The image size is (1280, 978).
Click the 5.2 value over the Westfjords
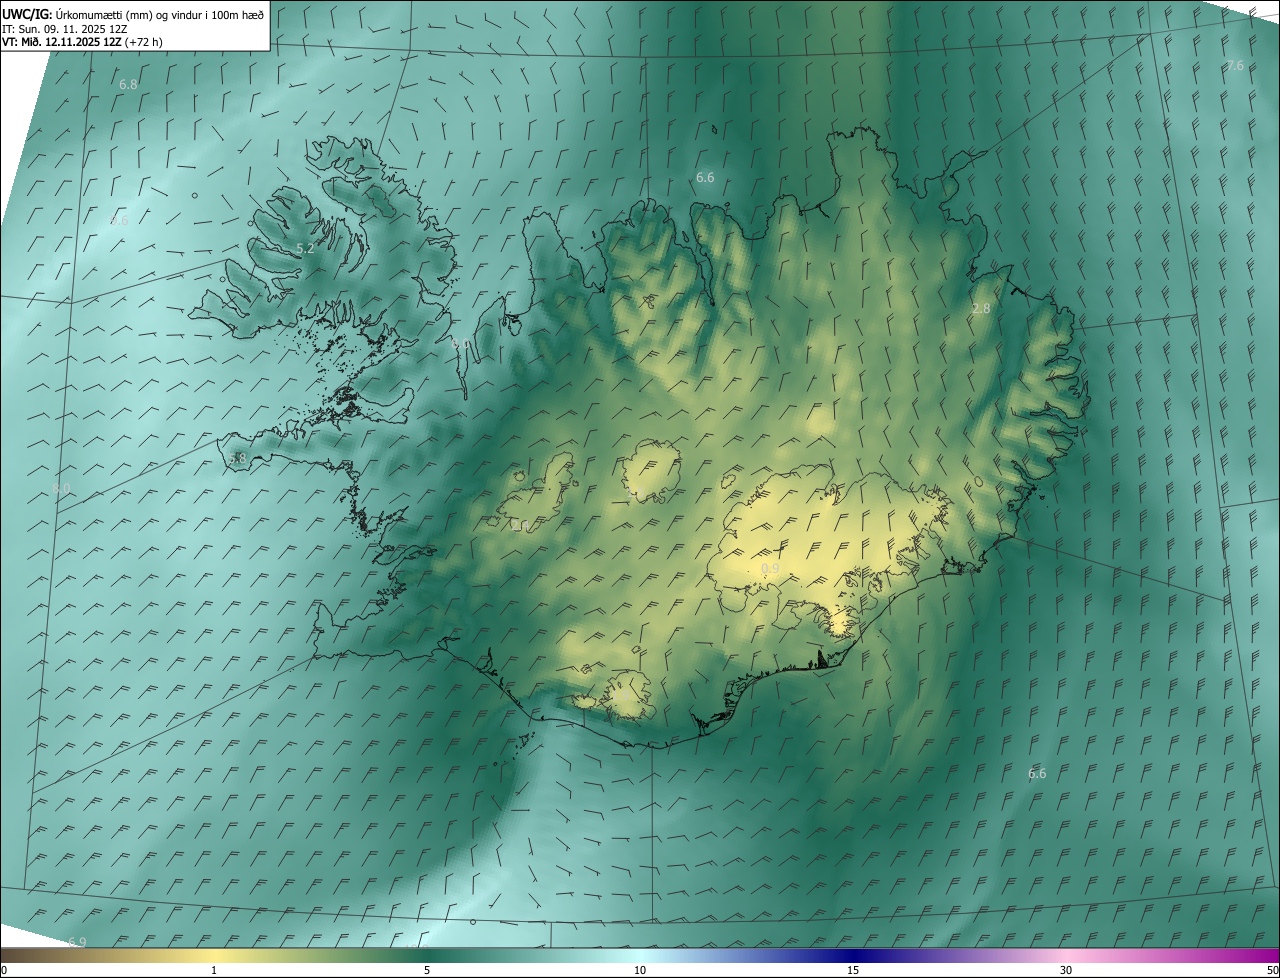305,248
